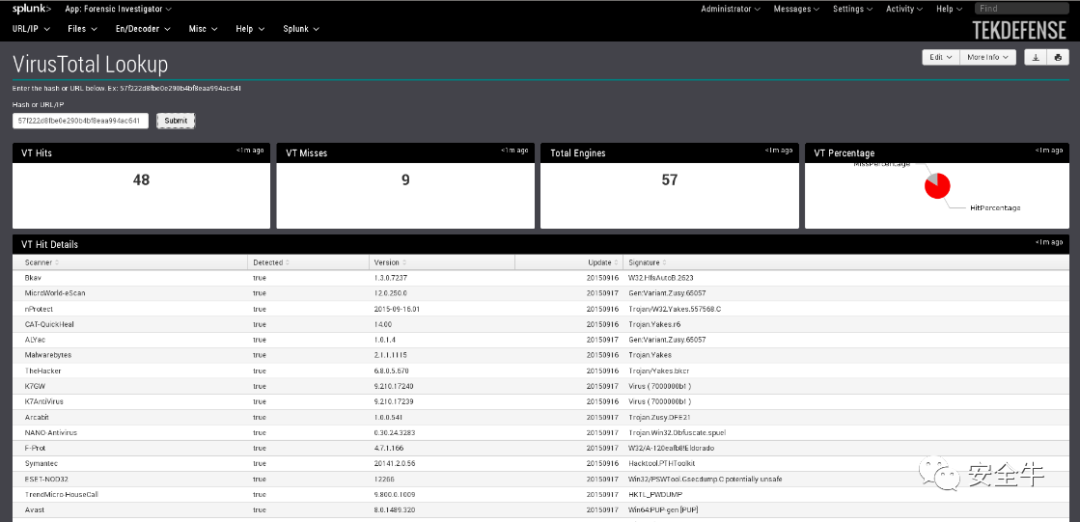The height and width of the screenshot is (522, 1080).
Task: Click the Bkav scanner row
Action: coord(540,278)
